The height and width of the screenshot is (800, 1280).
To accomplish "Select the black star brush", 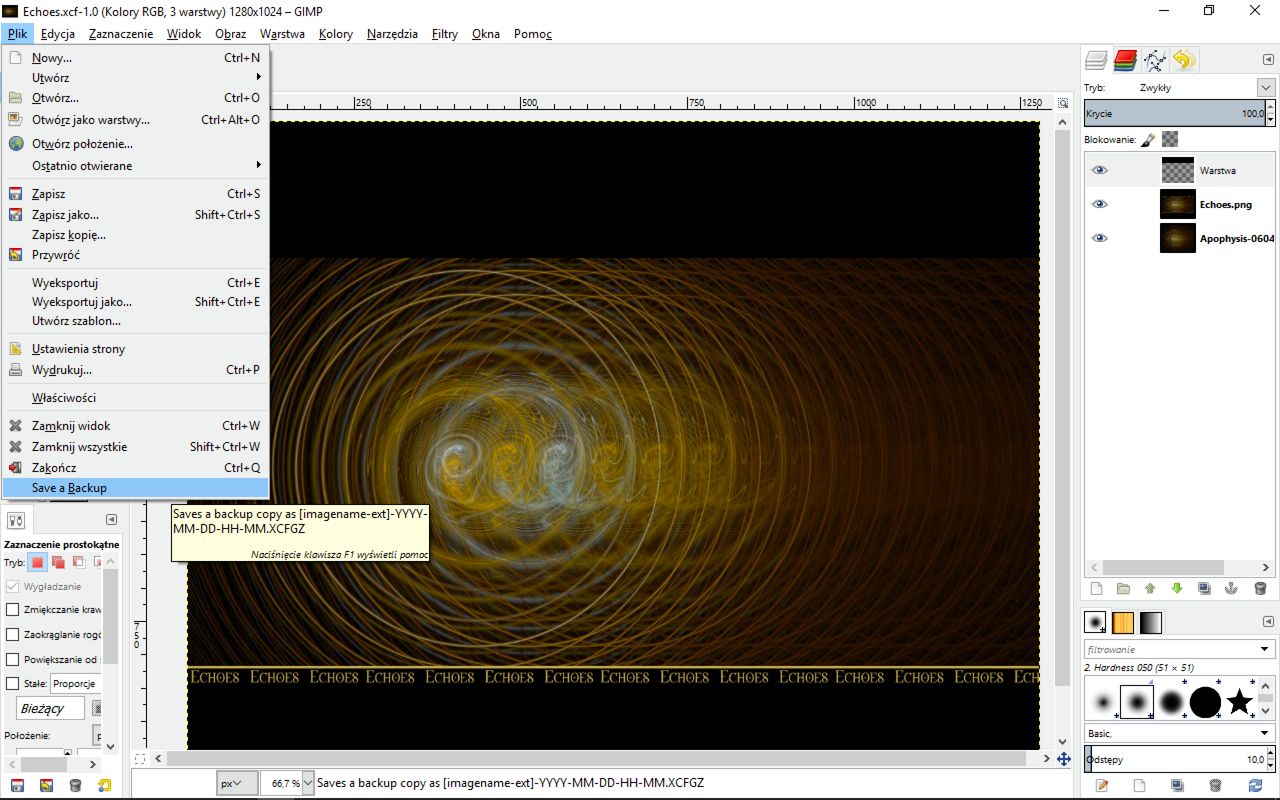I will (1240, 702).
